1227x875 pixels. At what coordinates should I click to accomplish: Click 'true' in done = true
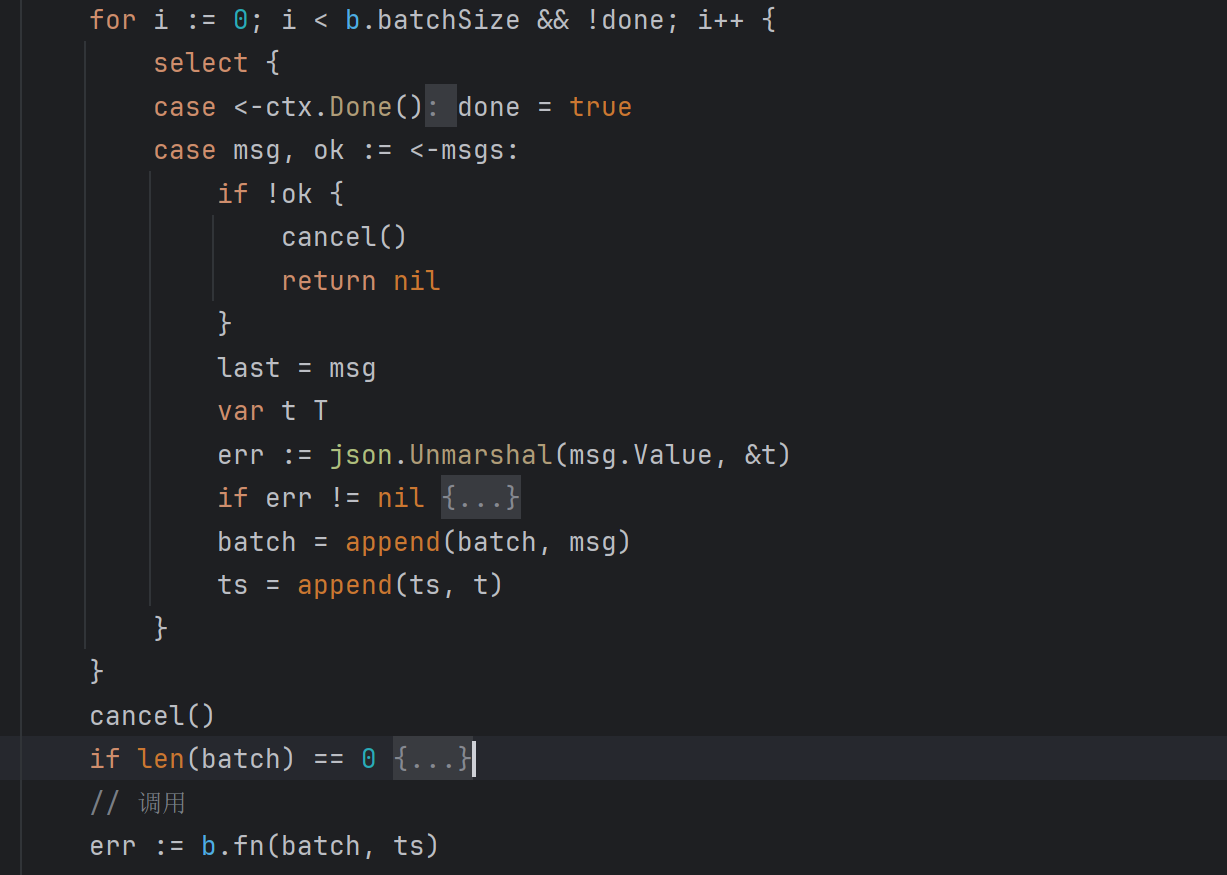click(601, 106)
